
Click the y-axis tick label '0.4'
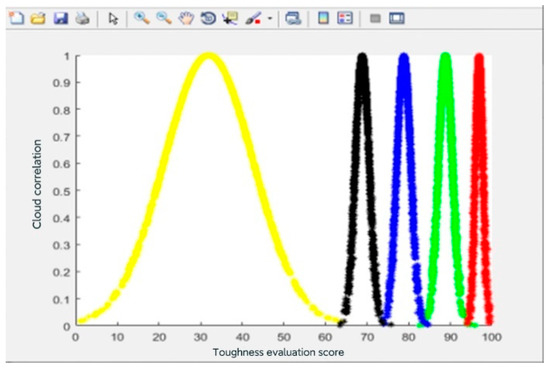tap(61, 218)
